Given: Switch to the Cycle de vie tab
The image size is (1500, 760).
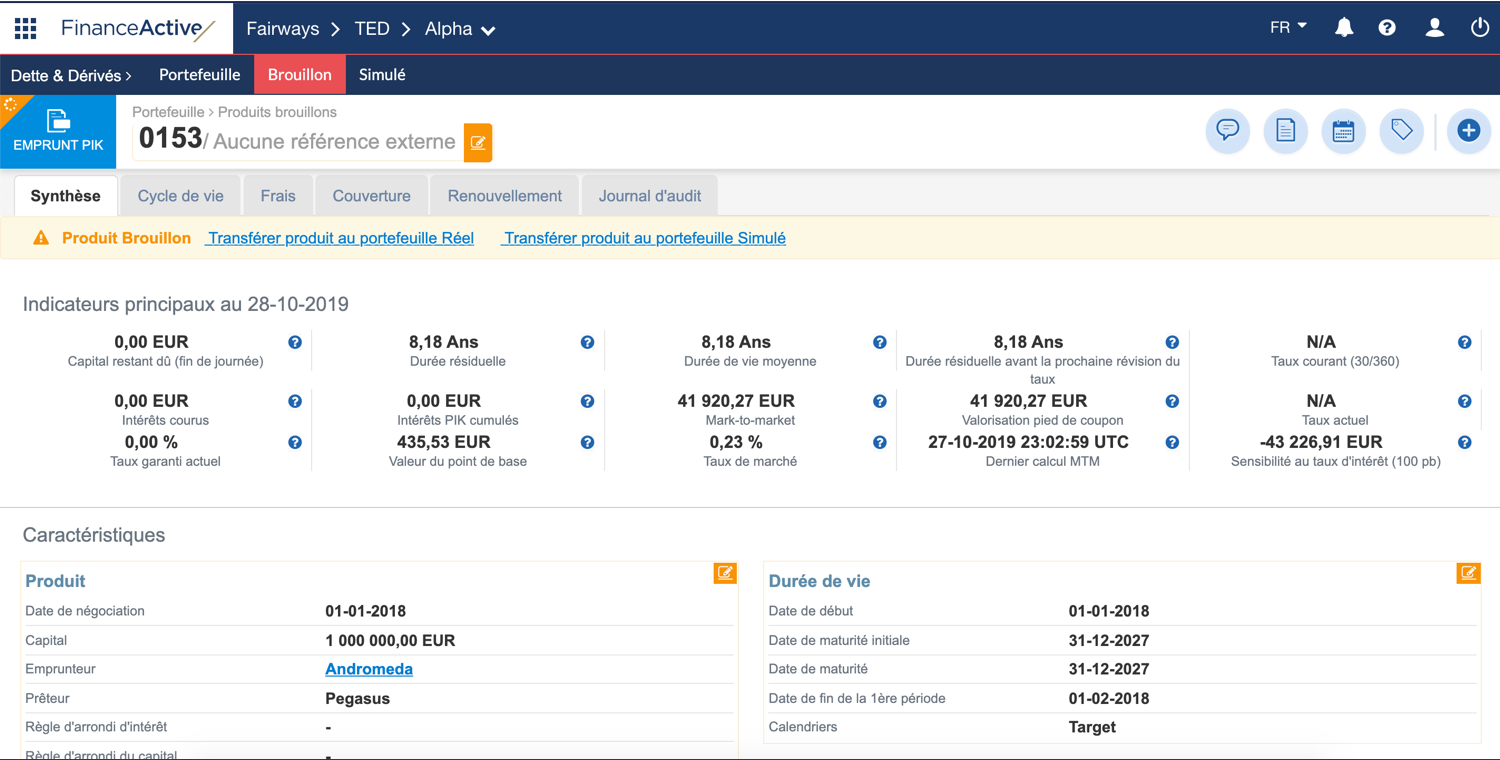Looking at the screenshot, I should click(x=180, y=196).
